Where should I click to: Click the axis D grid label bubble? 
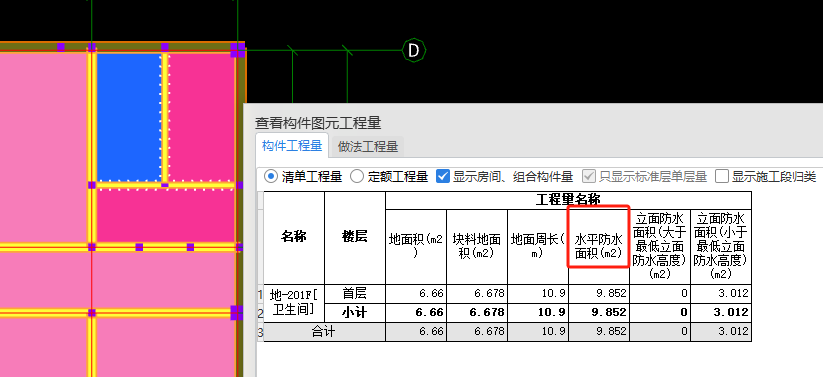click(x=414, y=50)
